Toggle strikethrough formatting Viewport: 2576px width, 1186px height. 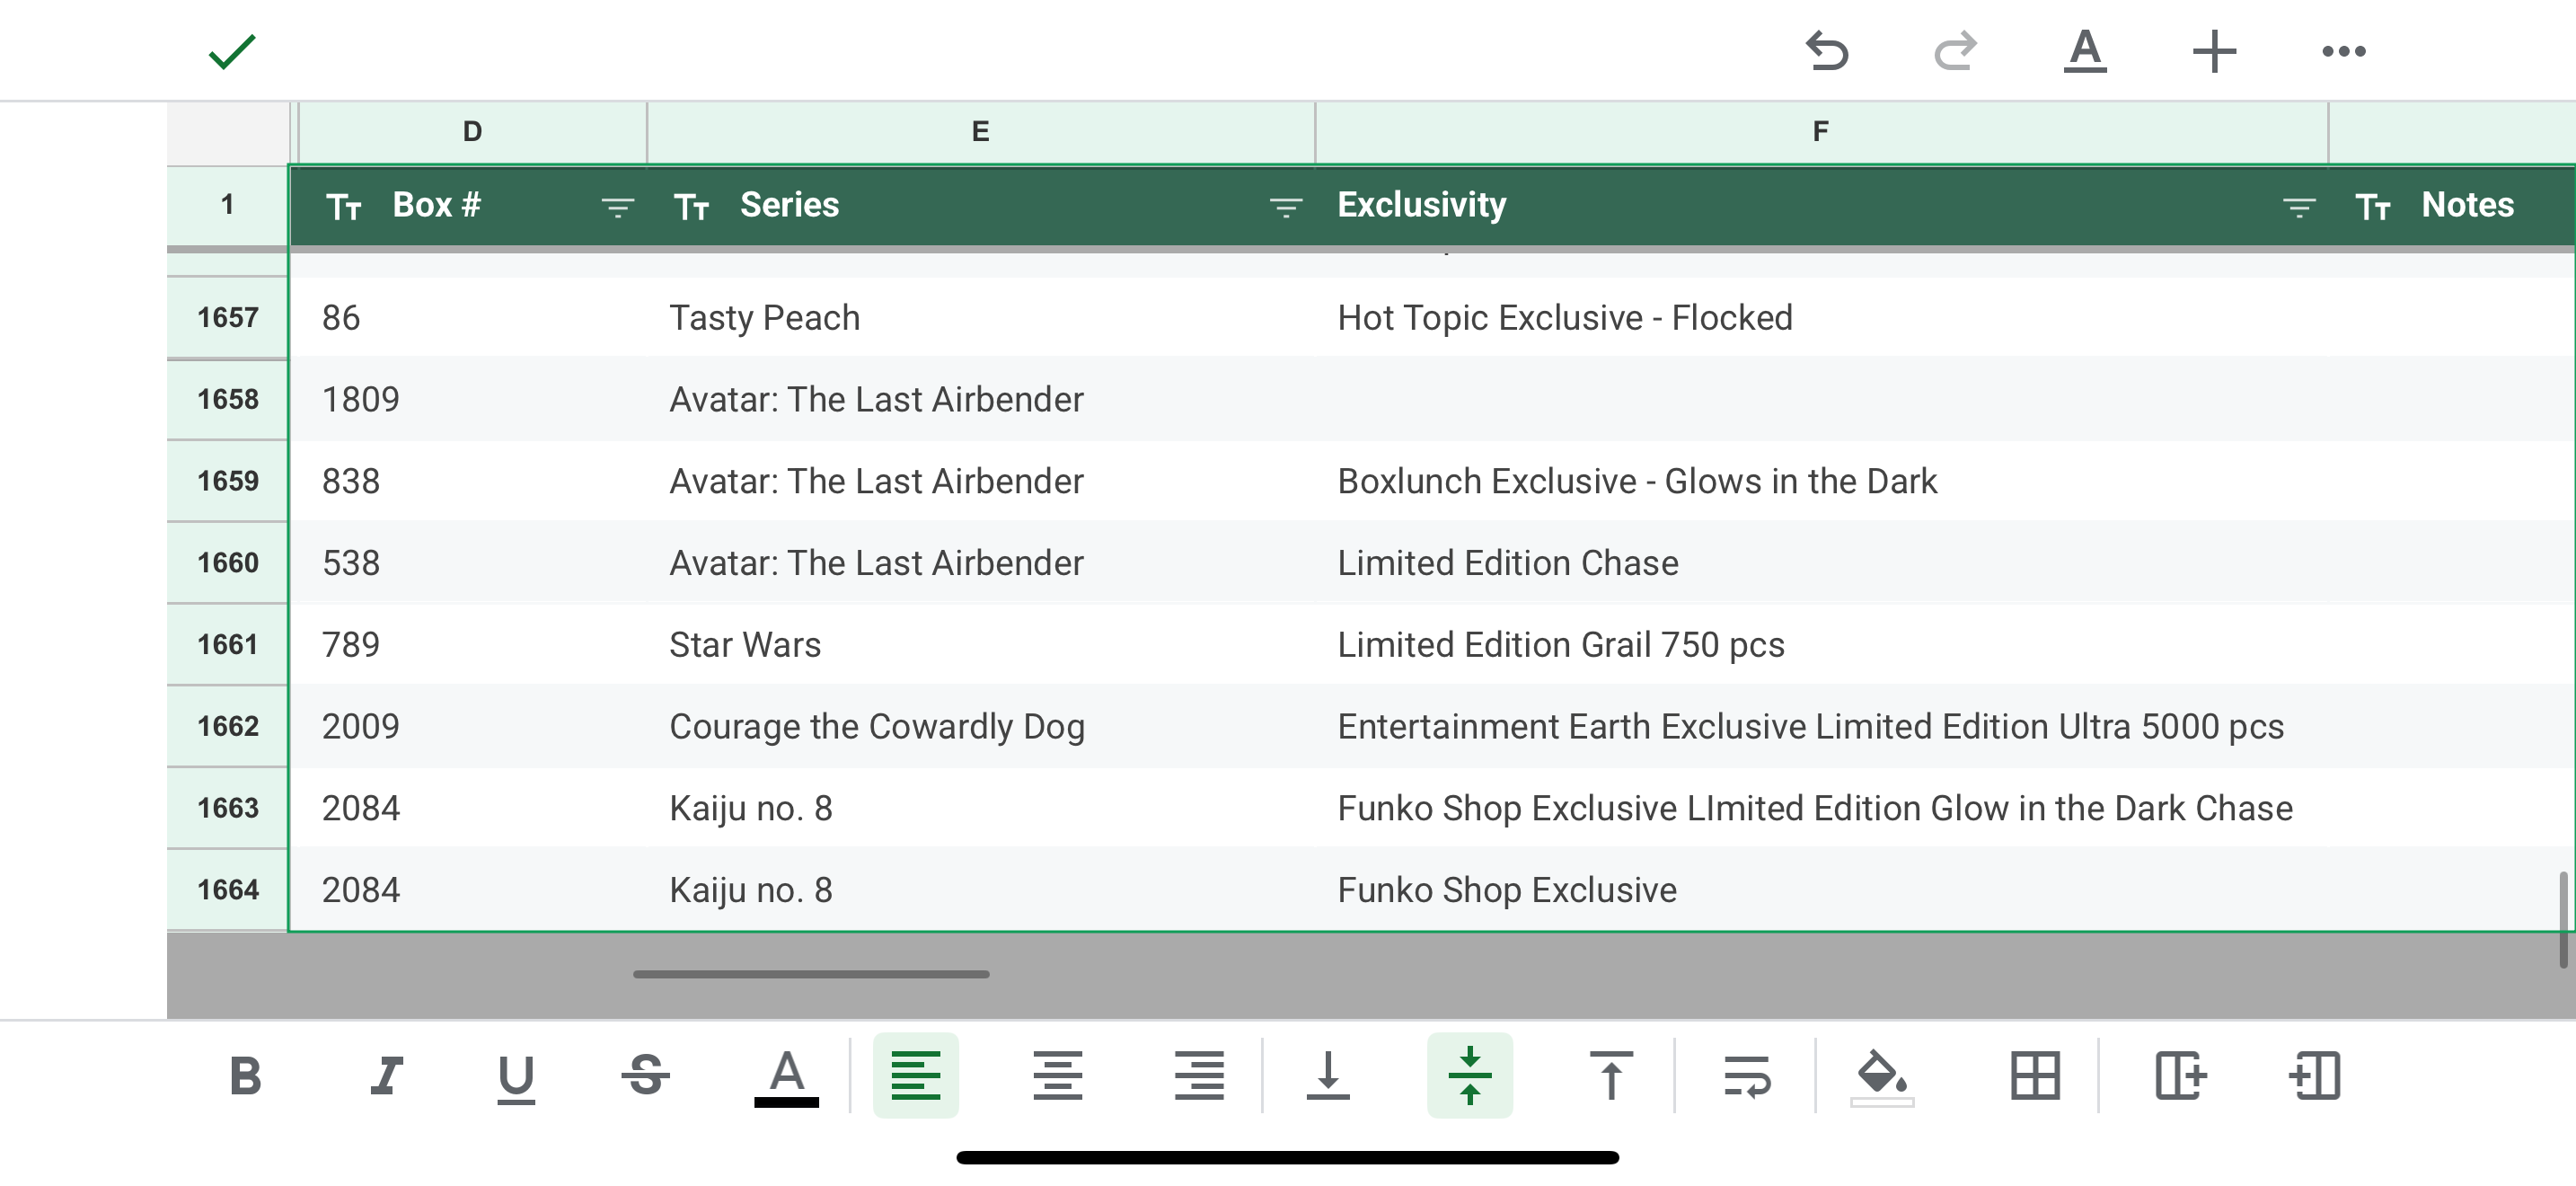tap(646, 1076)
